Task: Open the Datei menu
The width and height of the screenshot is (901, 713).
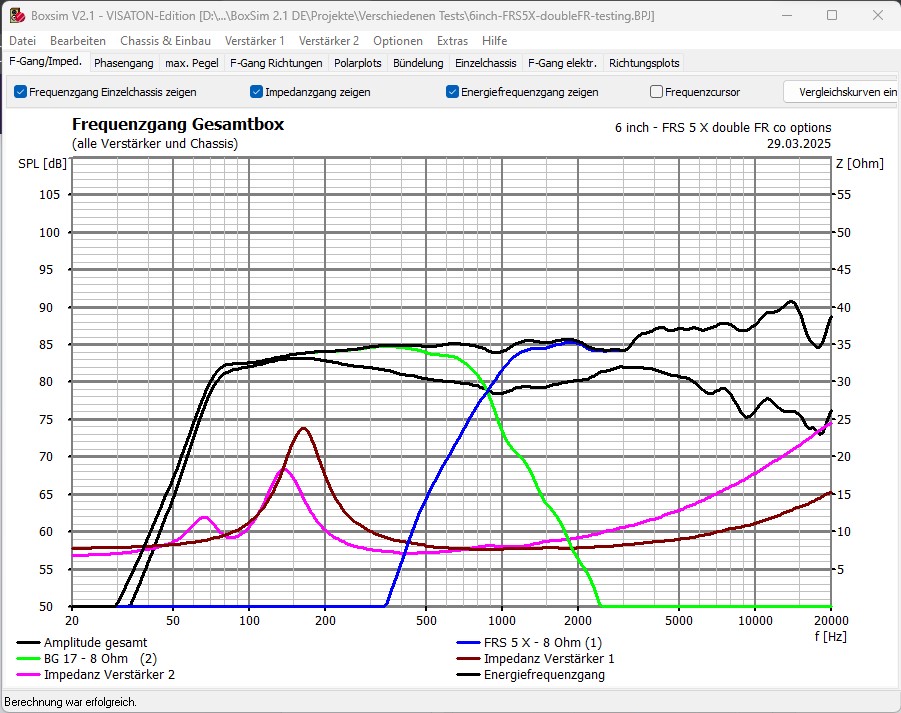Action: click(x=22, y=41)
